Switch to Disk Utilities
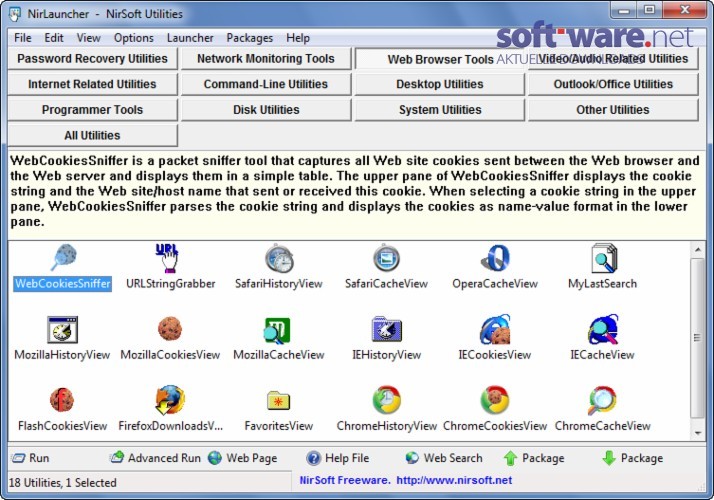714x500 pixels. pos(266,110)
